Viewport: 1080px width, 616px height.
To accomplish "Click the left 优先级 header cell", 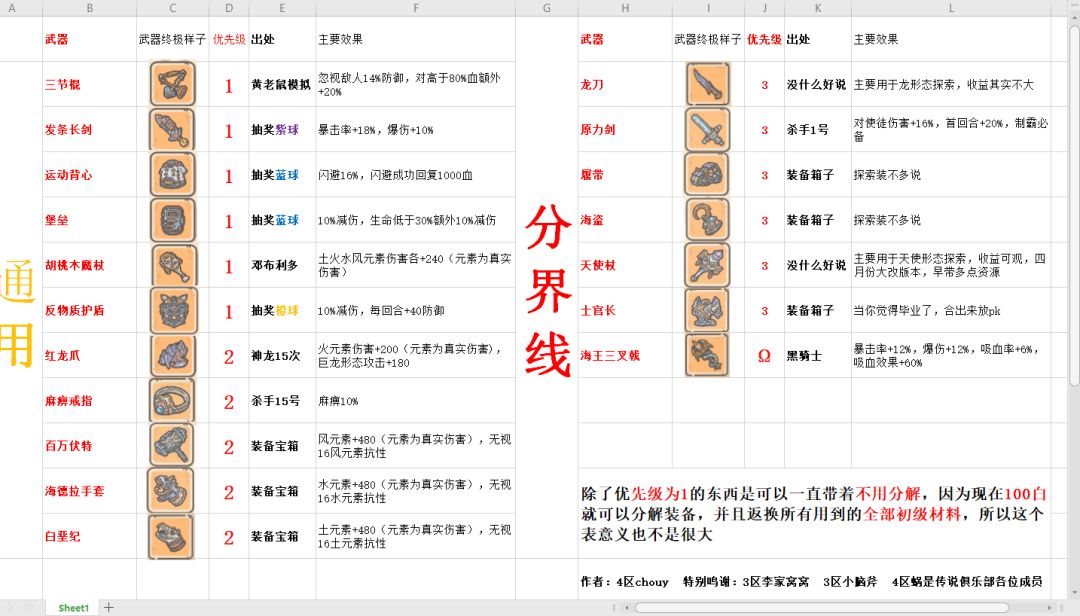I will tap(229, 39).
